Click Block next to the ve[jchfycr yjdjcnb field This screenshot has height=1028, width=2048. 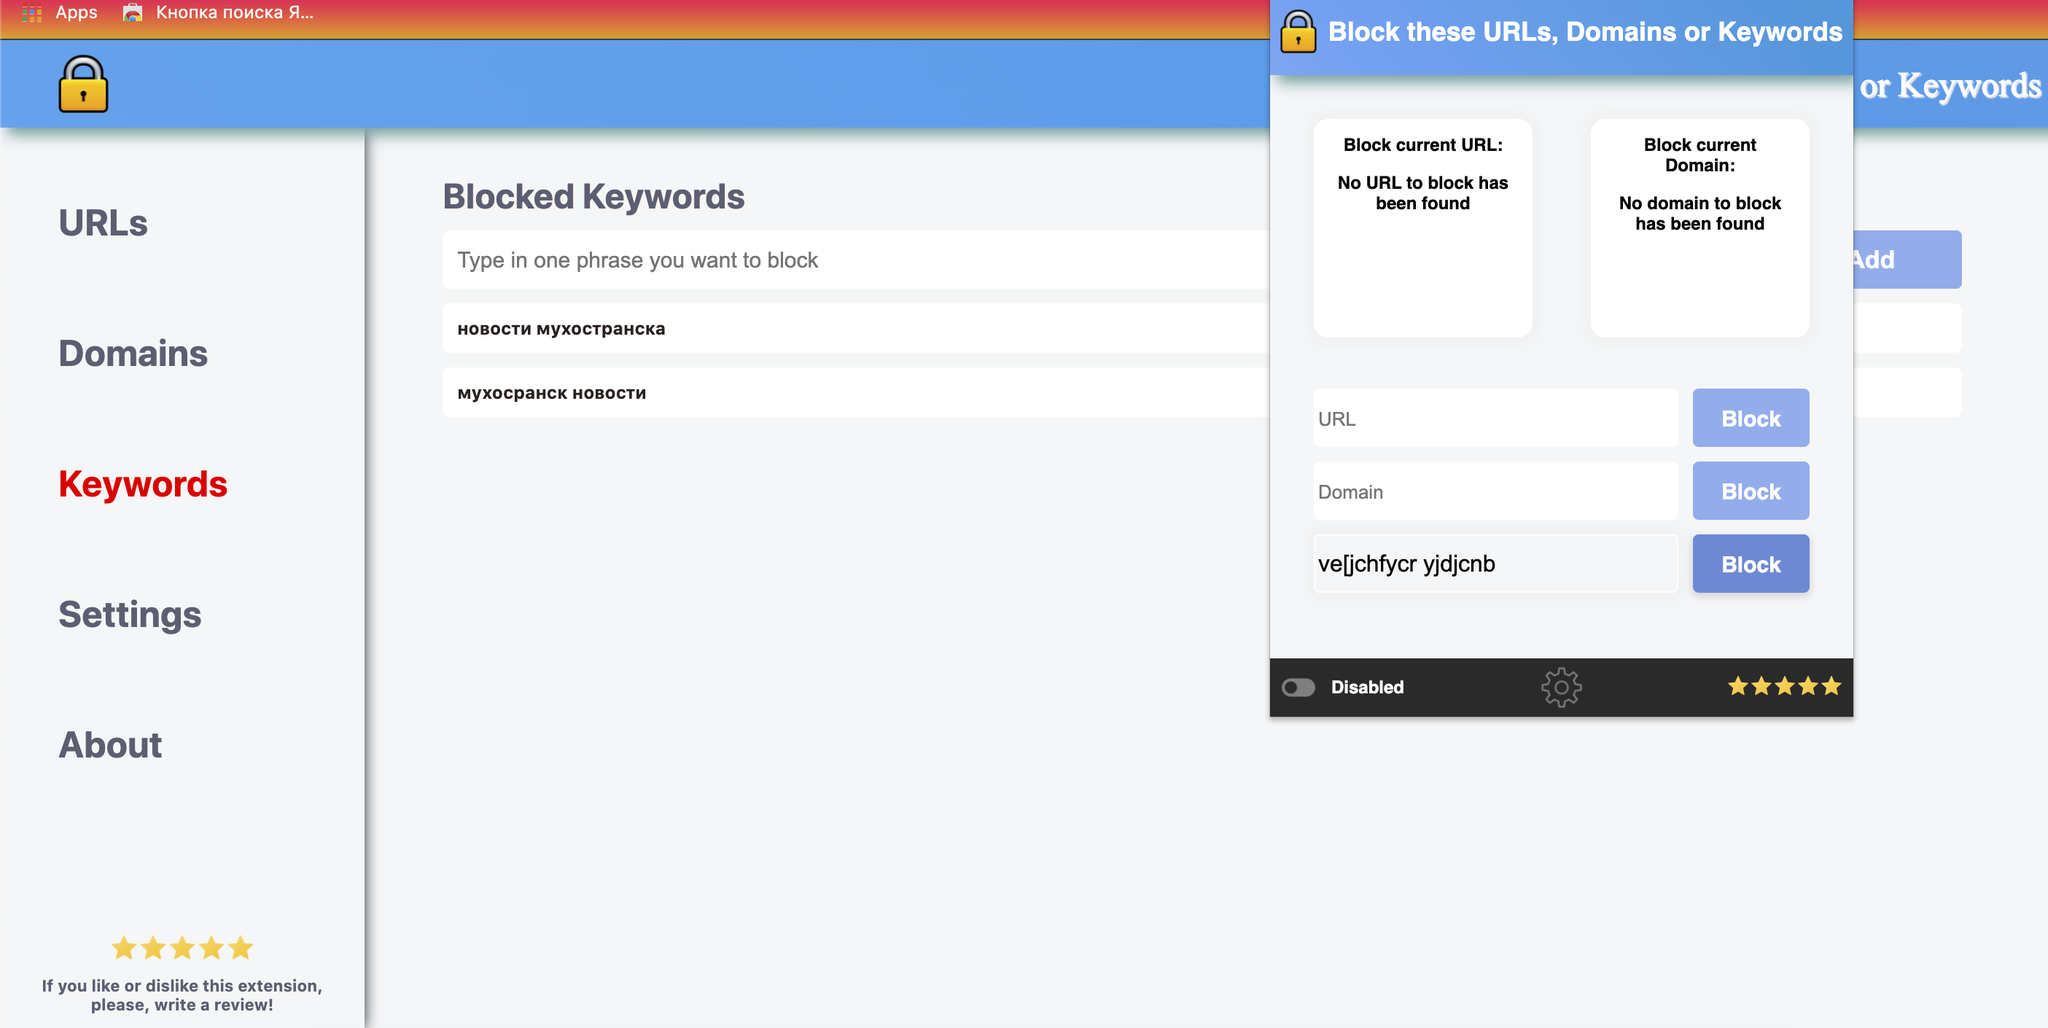1750,564
